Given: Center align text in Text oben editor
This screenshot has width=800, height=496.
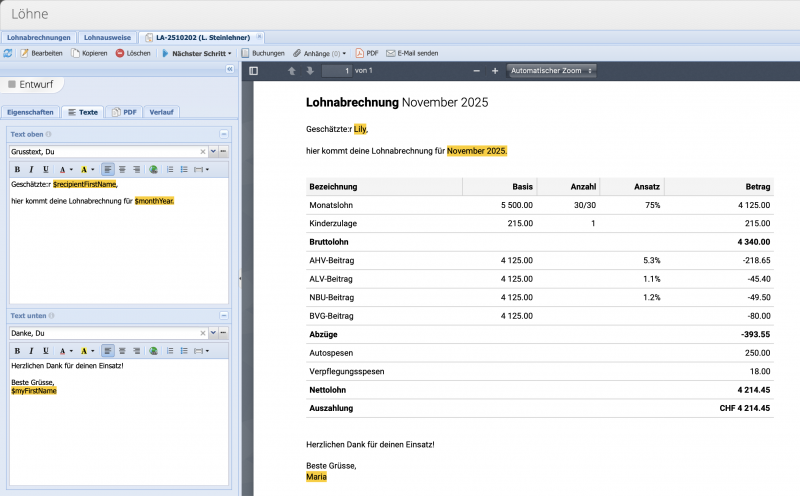Looking at the screenshot, I should point(122,169).
